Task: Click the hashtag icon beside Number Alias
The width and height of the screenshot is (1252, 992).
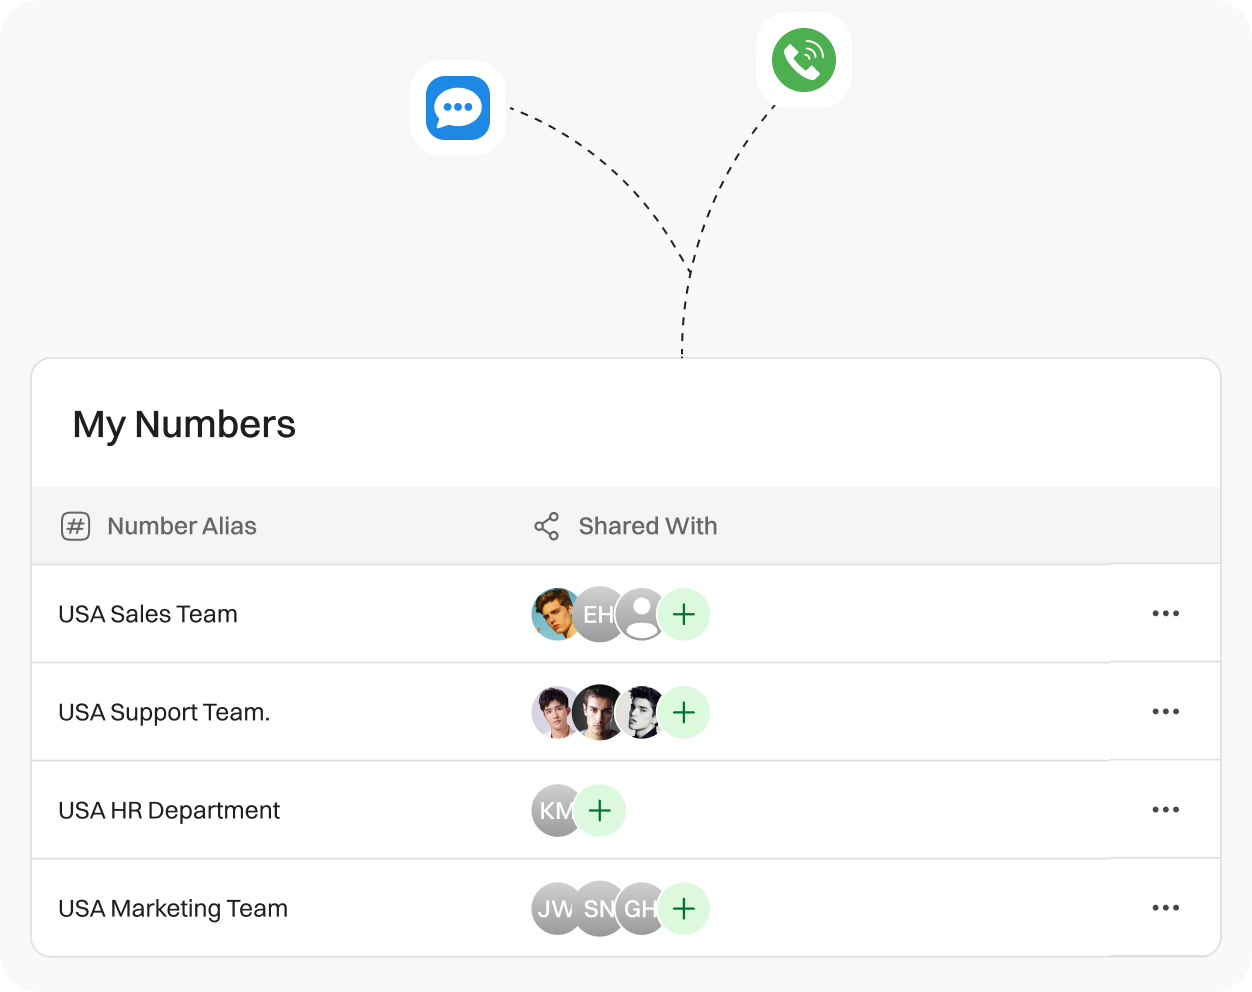Action: pos(76,525)
